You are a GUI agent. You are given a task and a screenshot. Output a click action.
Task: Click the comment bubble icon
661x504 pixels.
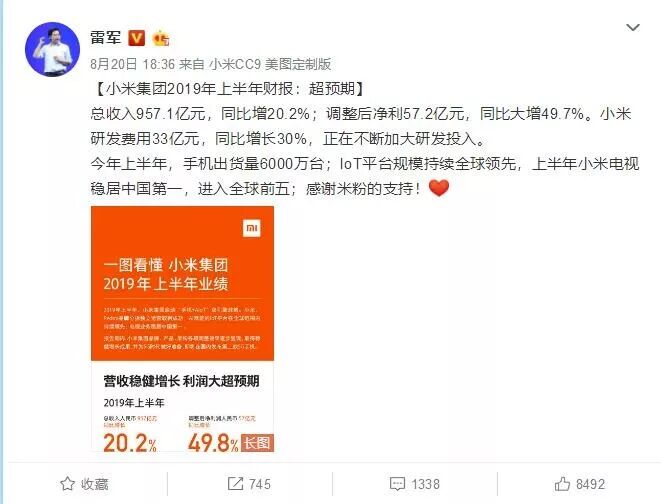click(398, 484)
